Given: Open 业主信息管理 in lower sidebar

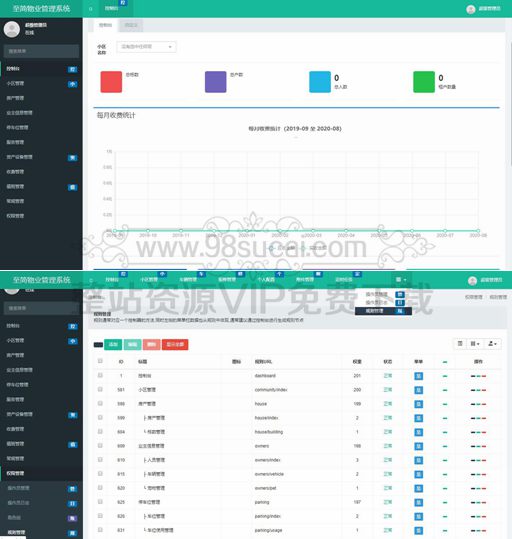Looking at the screenshot, I should coord(41,370).
